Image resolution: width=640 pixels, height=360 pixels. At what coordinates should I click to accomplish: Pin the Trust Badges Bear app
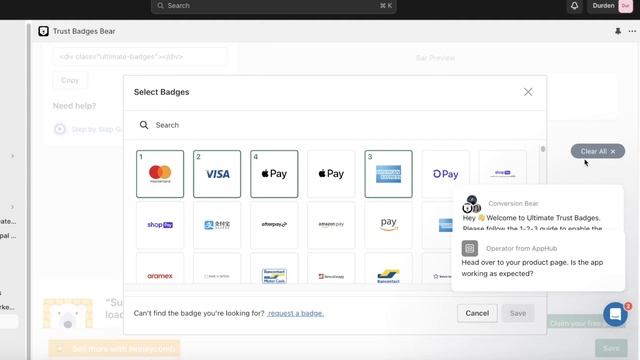[618, 31]
